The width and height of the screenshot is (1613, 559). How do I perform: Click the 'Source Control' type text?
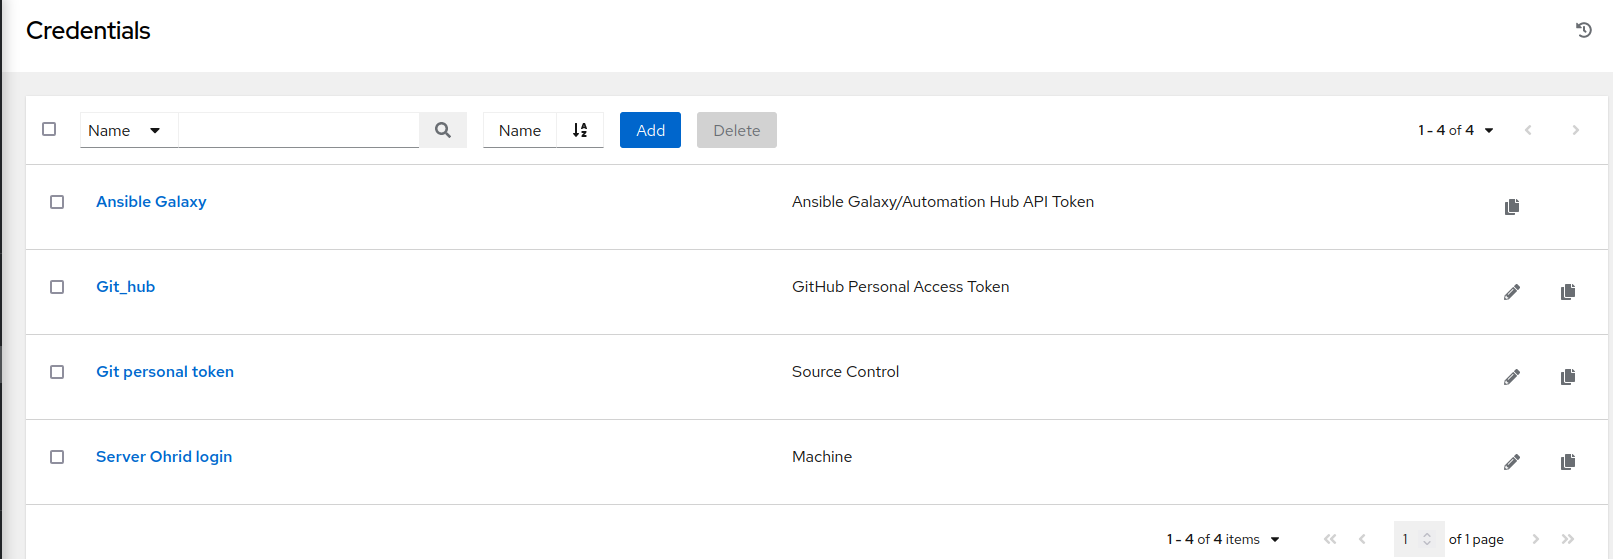846,372
